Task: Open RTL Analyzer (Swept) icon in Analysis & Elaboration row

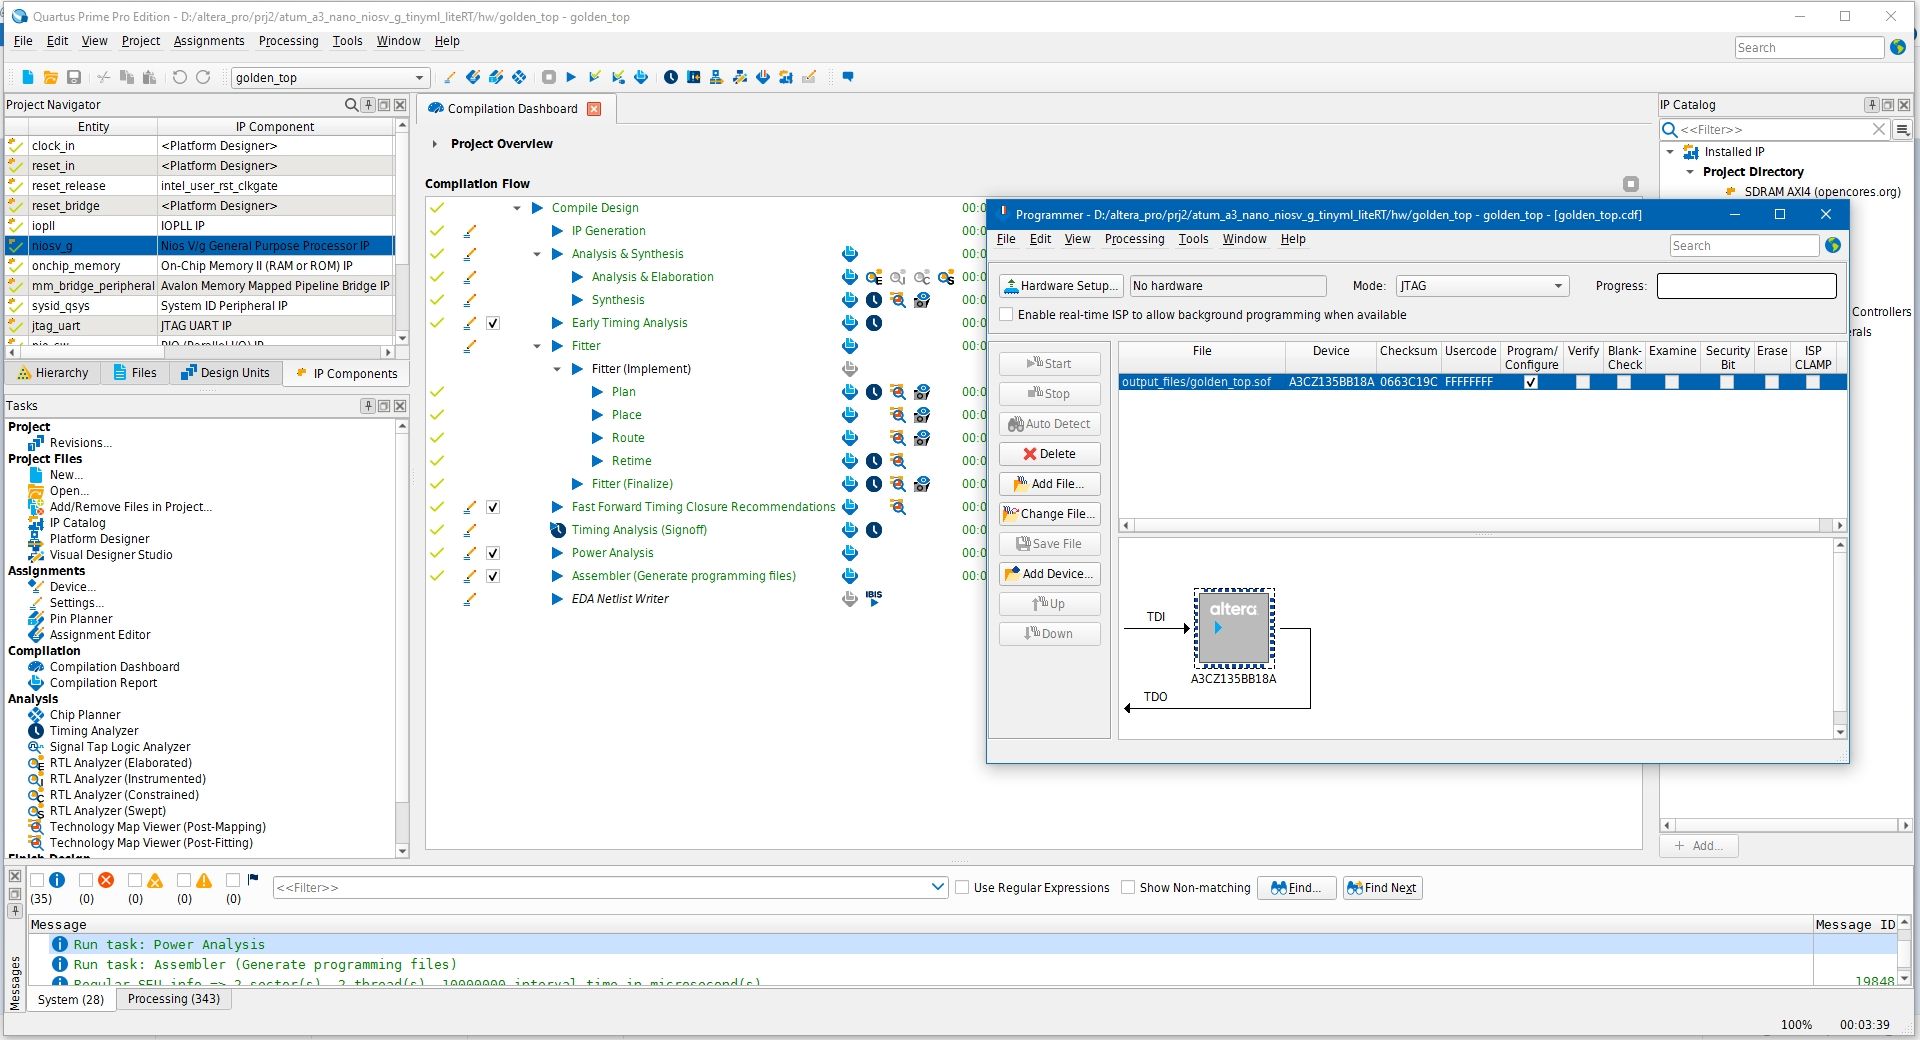Action: [946, 277]
